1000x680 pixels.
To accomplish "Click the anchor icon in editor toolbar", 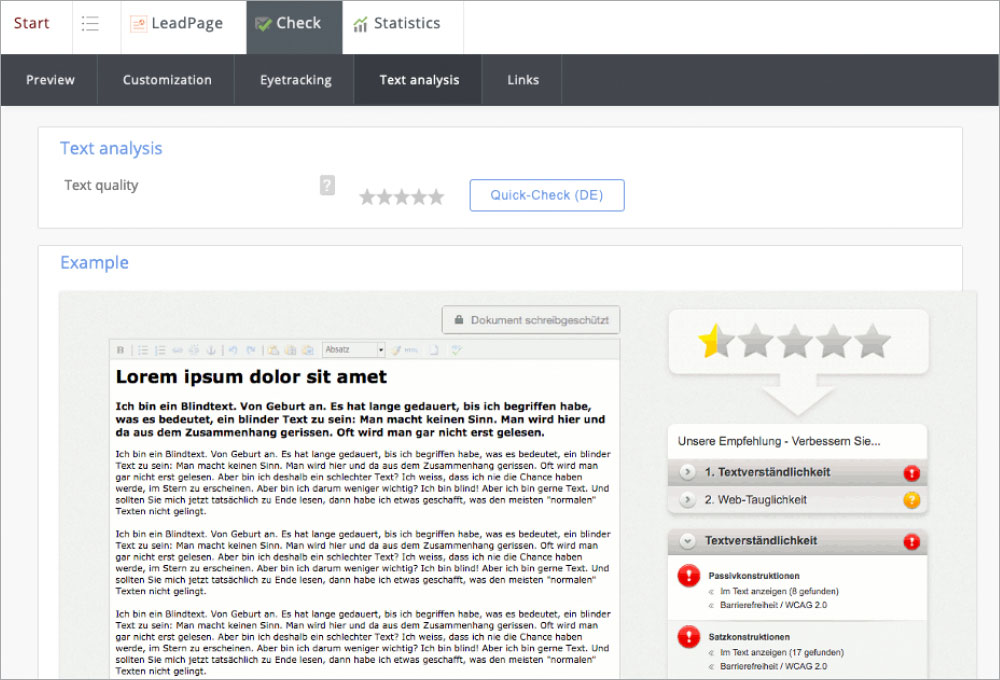I will click(x=210, y=350).
